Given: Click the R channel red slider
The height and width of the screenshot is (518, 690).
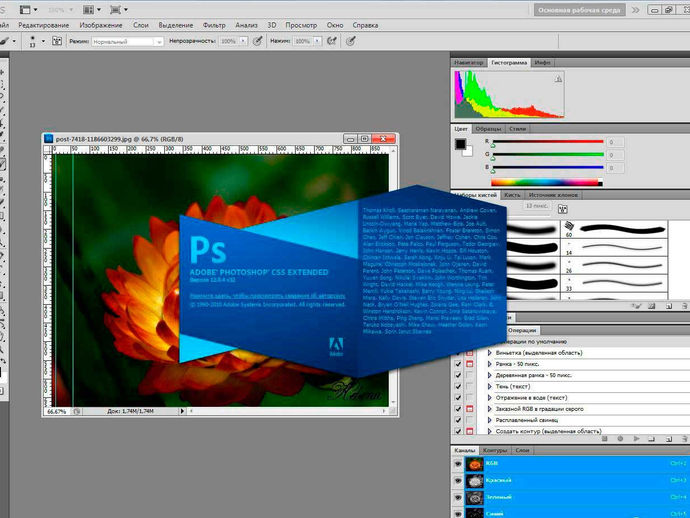Looking at the screenshot, I should (548, 142).
